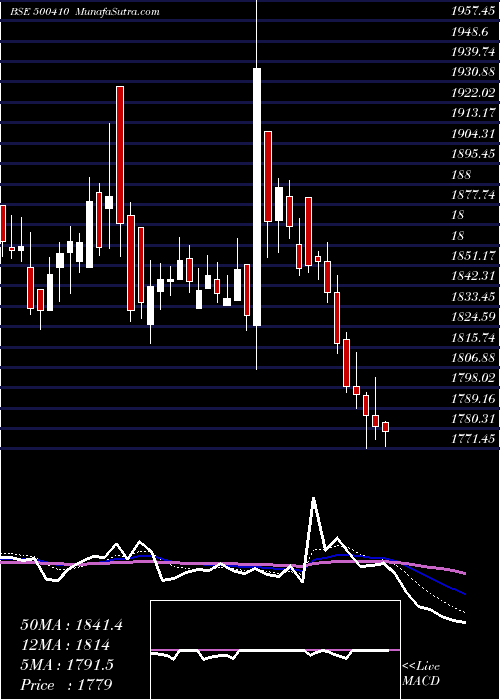This screenshot has width=500, height=700.
Task: Click the tallest white candlestick body
Action: [257, 197]
